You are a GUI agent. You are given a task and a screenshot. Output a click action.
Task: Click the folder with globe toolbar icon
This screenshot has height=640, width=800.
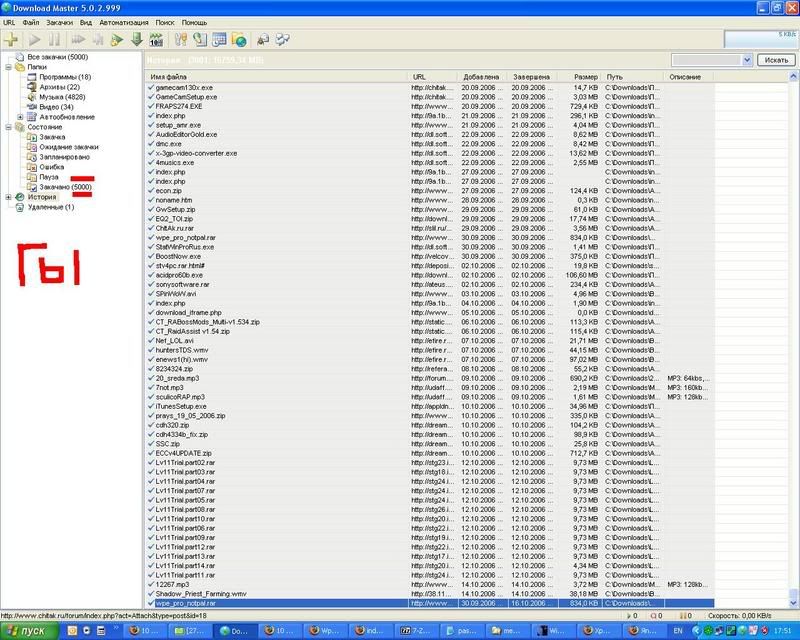click(239, 39)
